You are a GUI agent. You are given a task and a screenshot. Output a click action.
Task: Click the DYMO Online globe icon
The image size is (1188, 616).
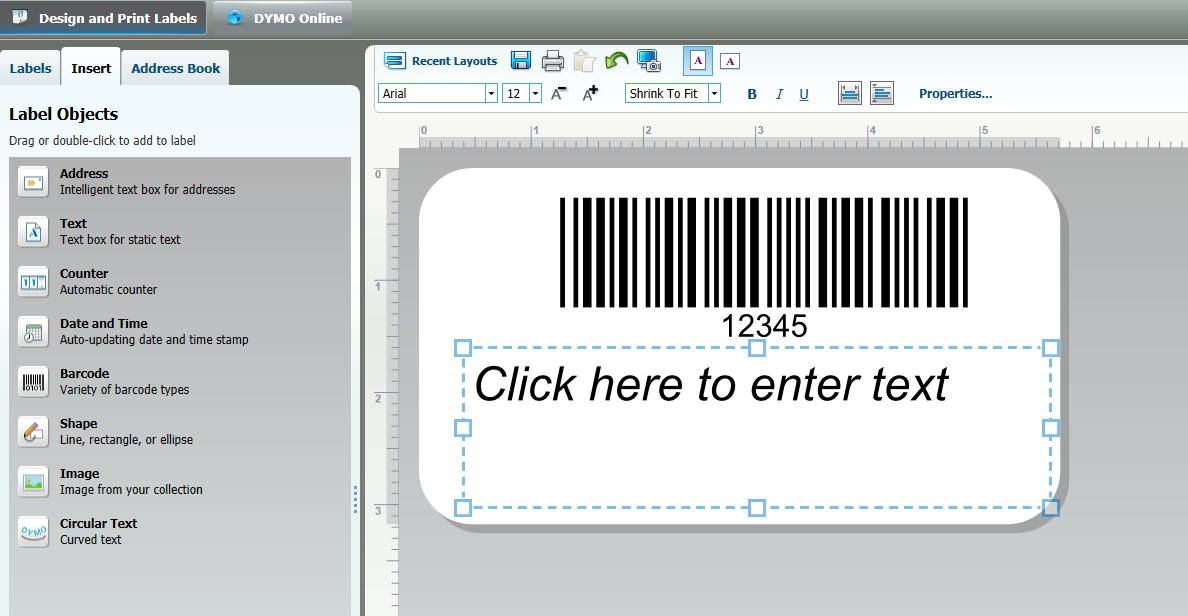click(x=235, y=17)
